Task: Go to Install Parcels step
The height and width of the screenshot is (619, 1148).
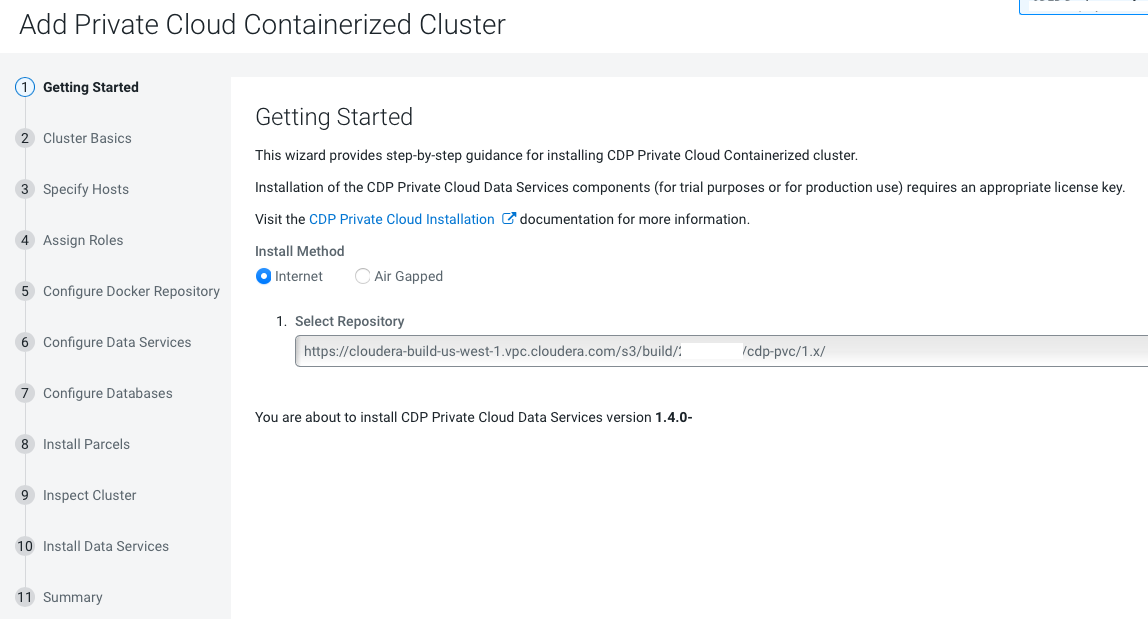Action: [x=86, y=444]
